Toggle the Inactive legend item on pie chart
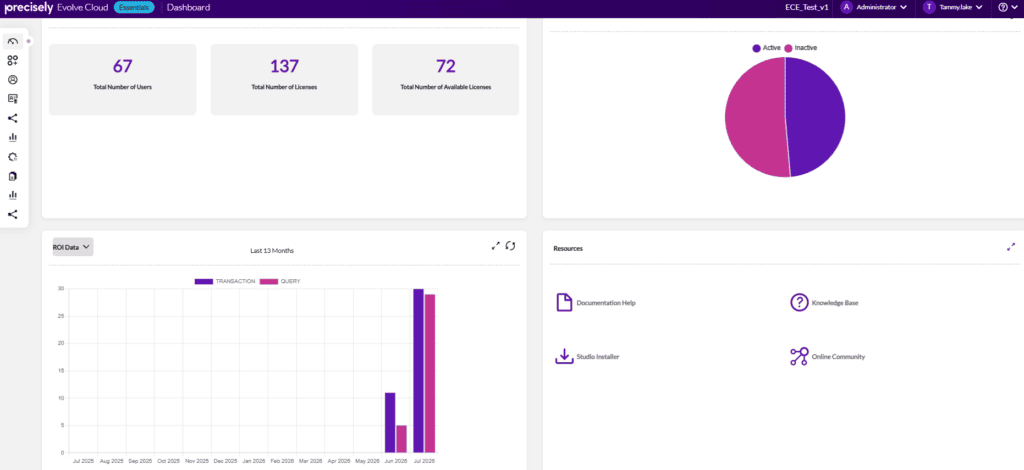Viewport: 1024px width, 470px height. tap(801, 48)
